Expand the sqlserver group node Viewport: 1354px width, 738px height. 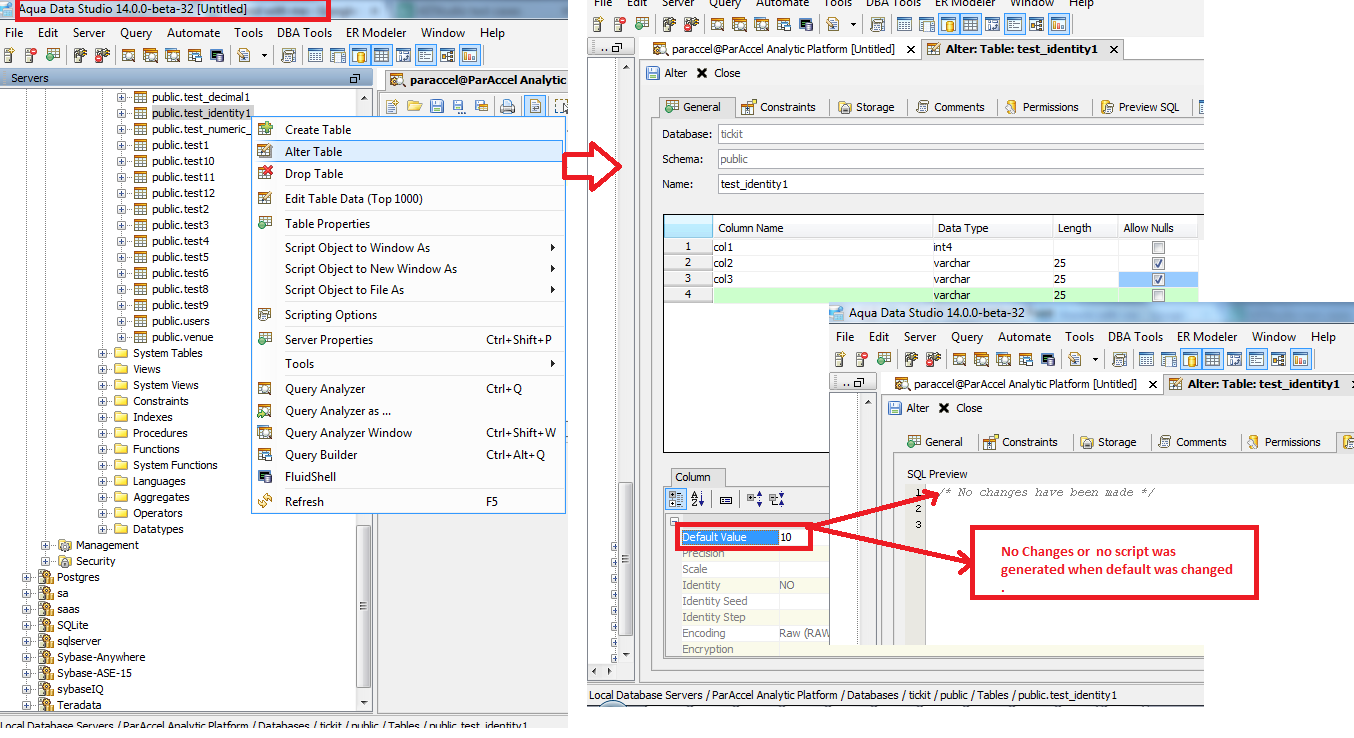point(27,641)
